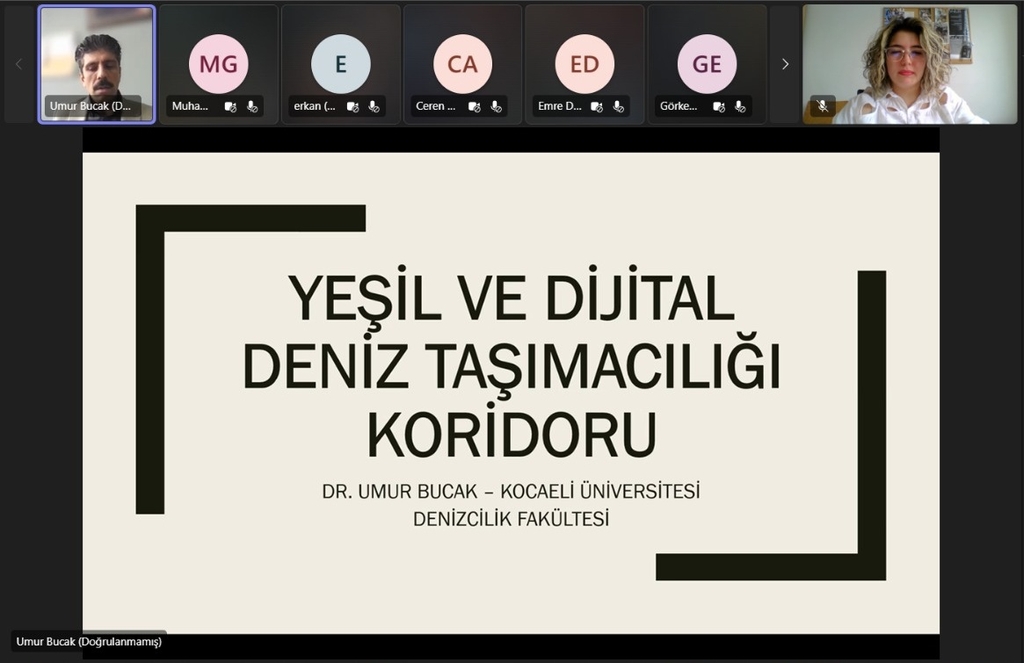Click the GE avatar participant
The height and width of the screenshot is (663, 1024).
(x=706, y=64)
